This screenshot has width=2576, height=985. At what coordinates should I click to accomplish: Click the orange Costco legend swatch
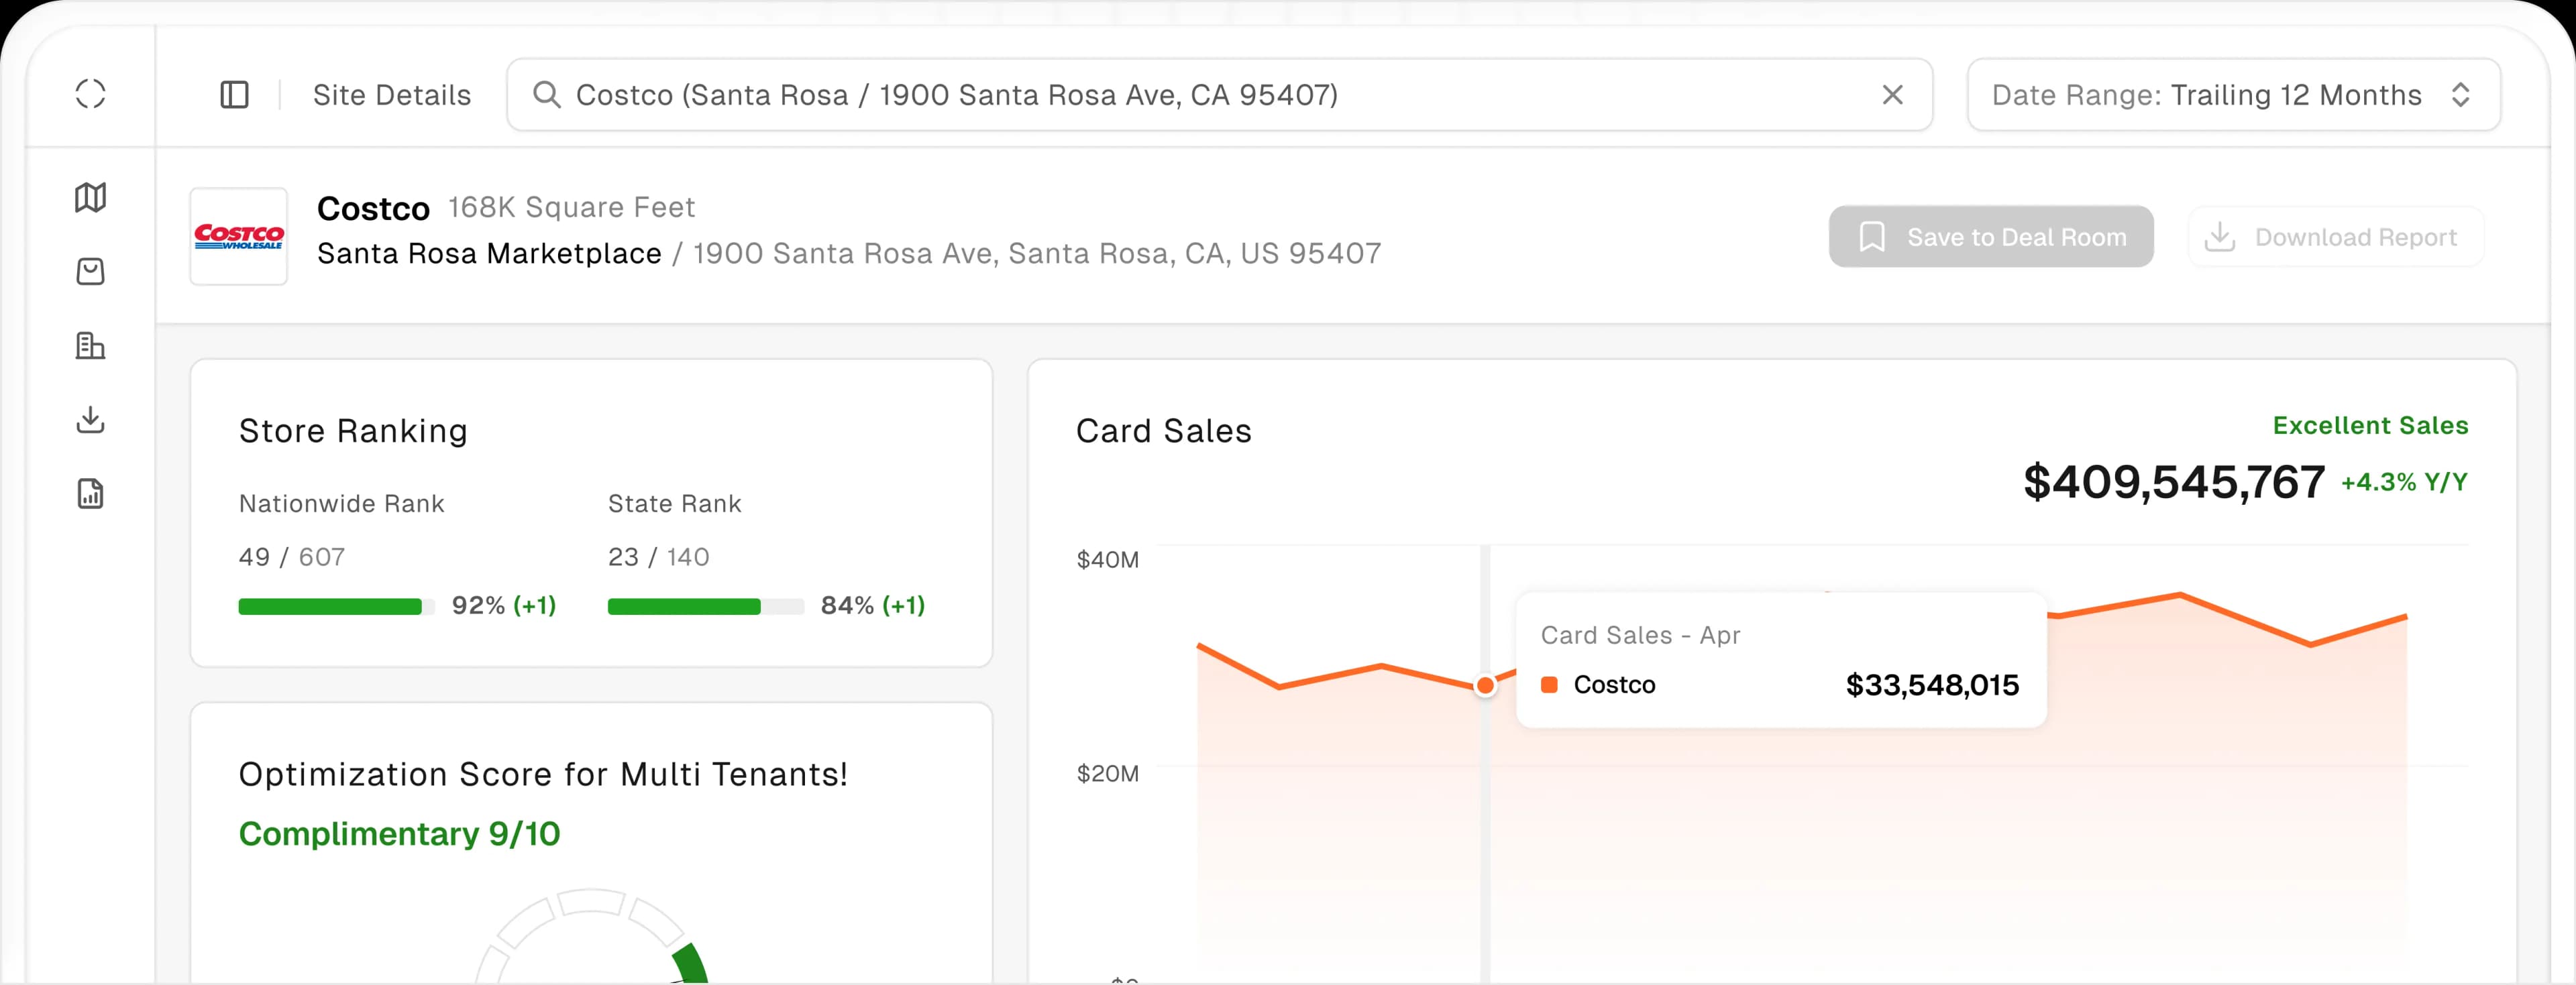1549,685
